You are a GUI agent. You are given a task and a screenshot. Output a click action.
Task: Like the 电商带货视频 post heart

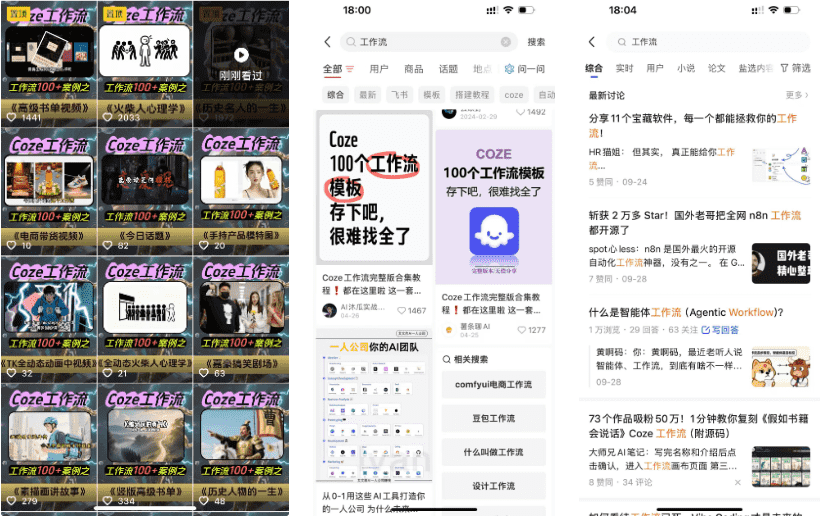[12, 245]
